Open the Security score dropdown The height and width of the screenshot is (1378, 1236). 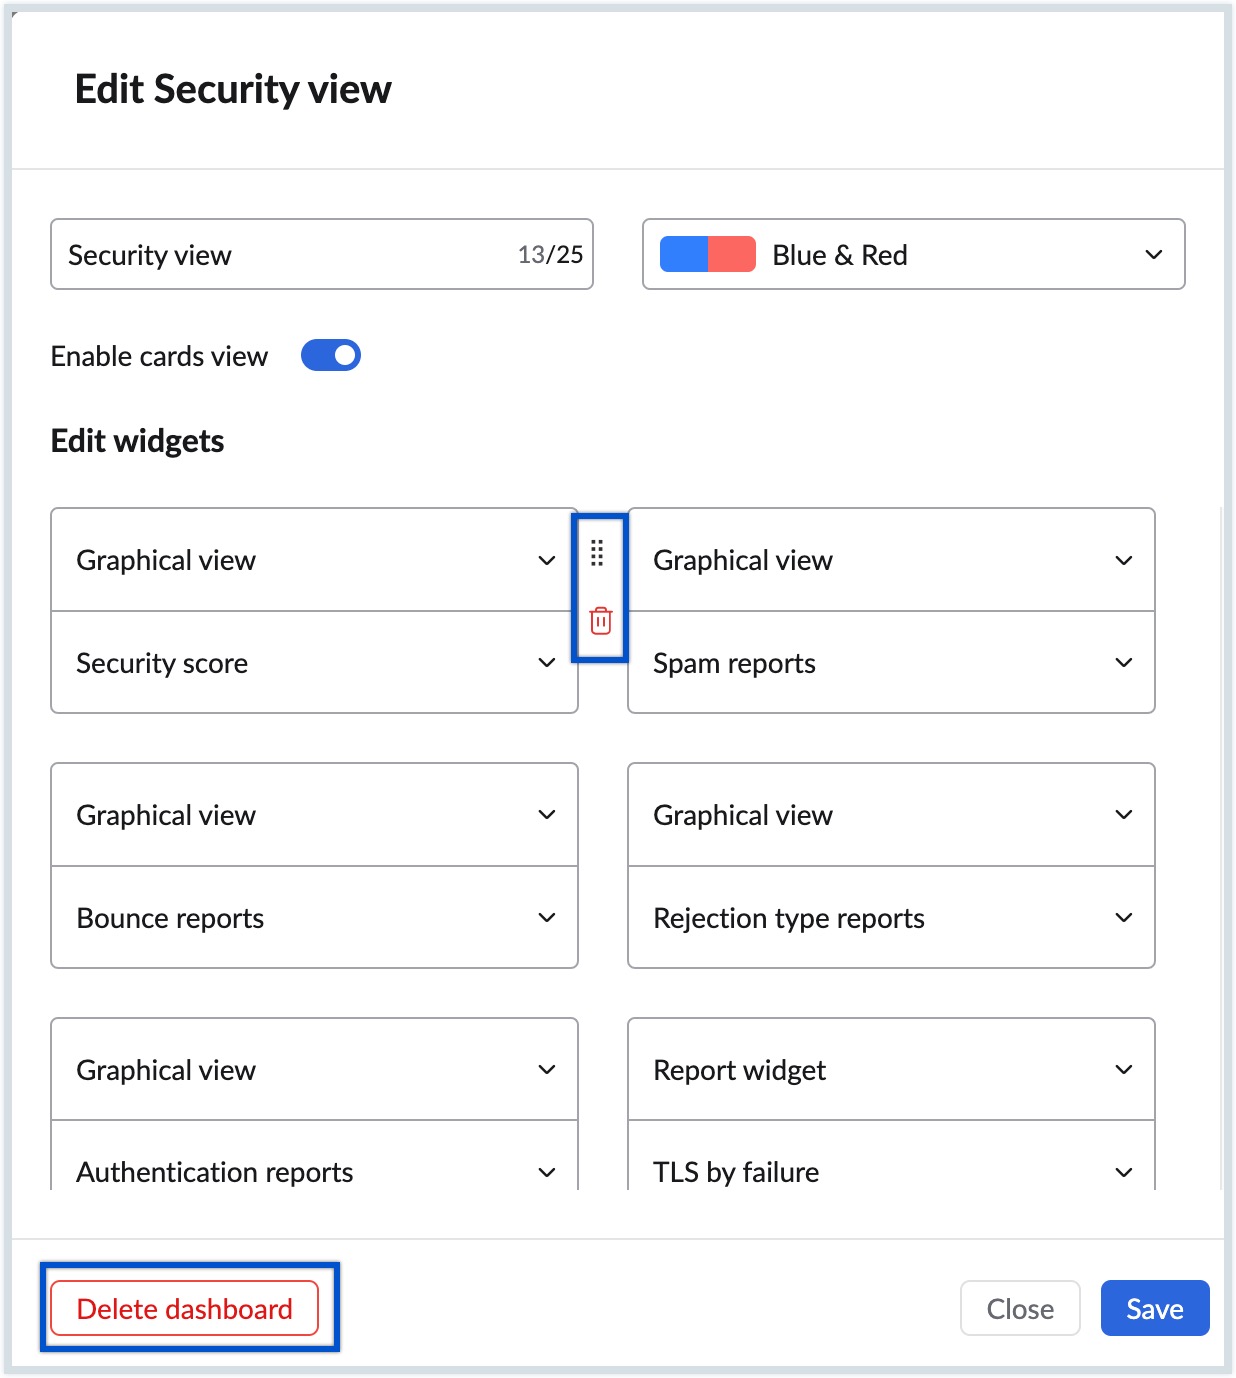click(x=314, y=663)
